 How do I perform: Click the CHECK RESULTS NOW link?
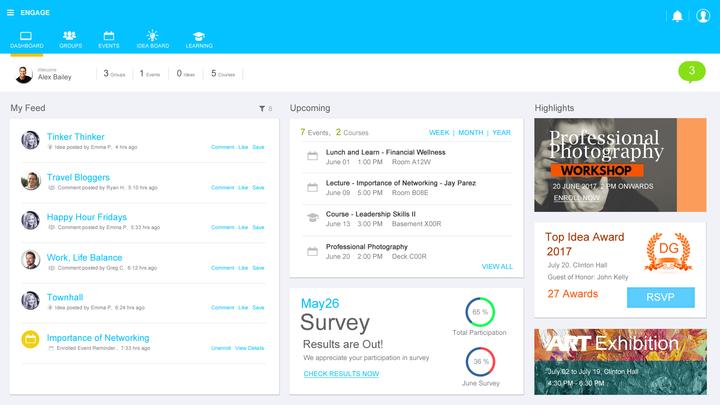coord(341,374)
